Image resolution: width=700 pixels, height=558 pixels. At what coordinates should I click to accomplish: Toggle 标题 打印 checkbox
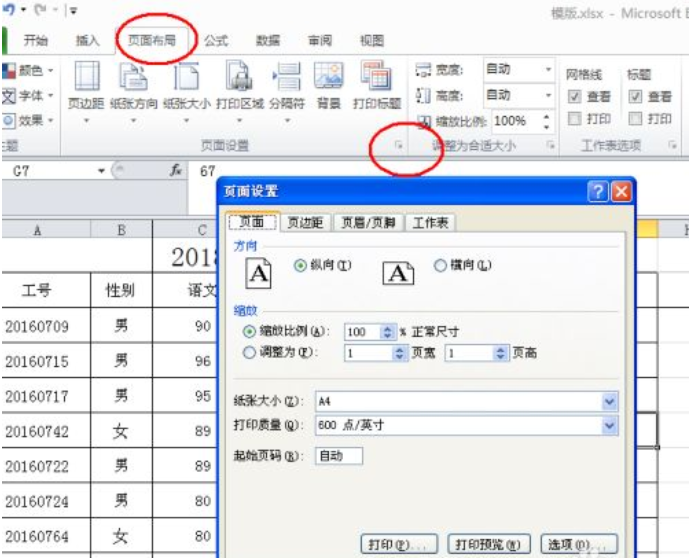(635, 119)
